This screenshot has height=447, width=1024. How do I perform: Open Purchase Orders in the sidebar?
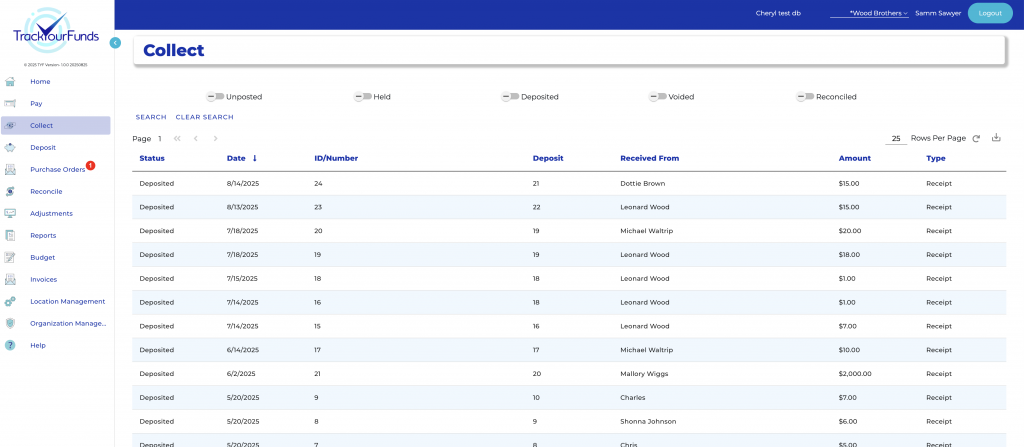[57, 170]
